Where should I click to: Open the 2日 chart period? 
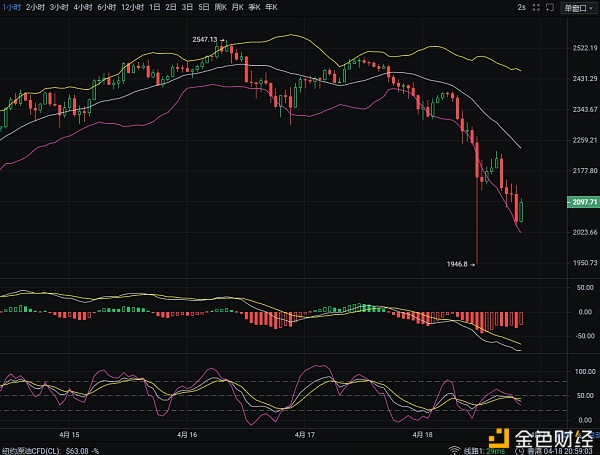(x=171, y=7)
